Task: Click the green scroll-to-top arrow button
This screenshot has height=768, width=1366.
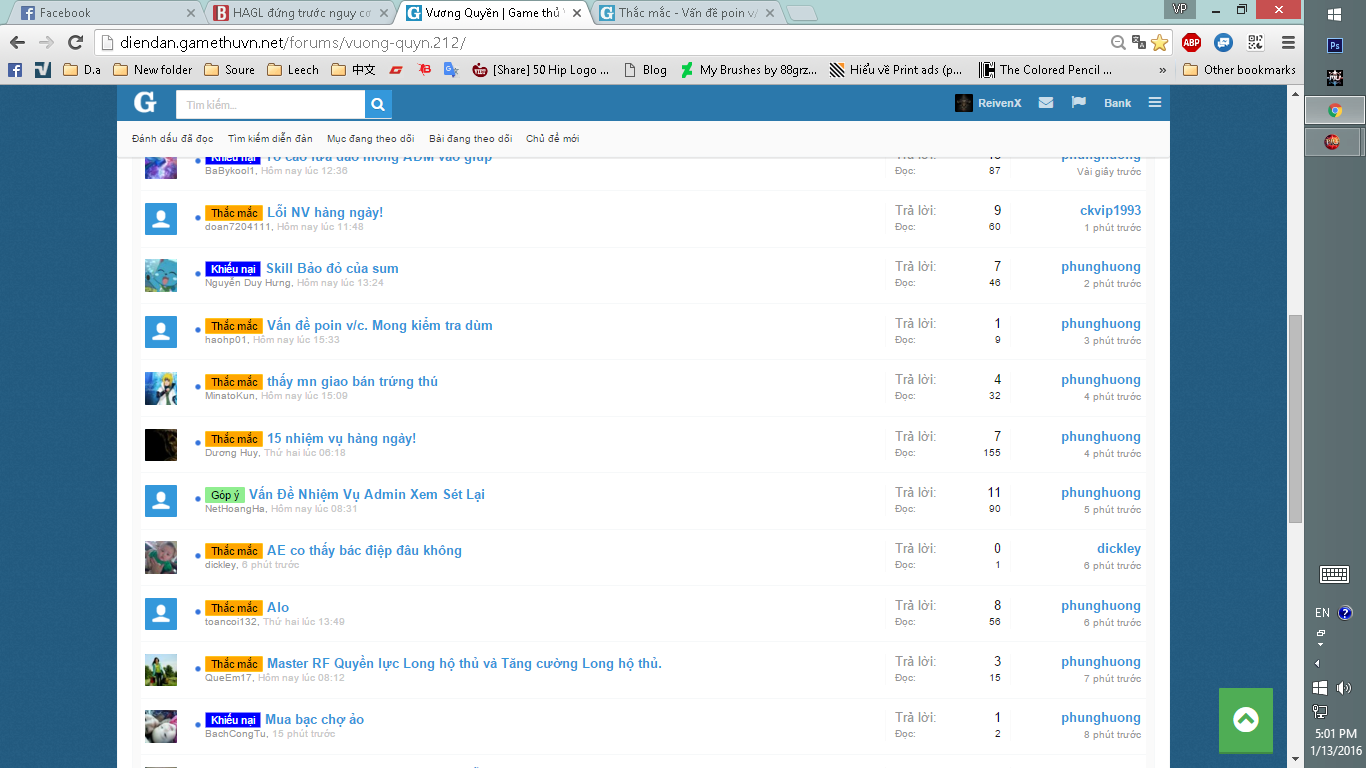Action: click(1245, 720)
